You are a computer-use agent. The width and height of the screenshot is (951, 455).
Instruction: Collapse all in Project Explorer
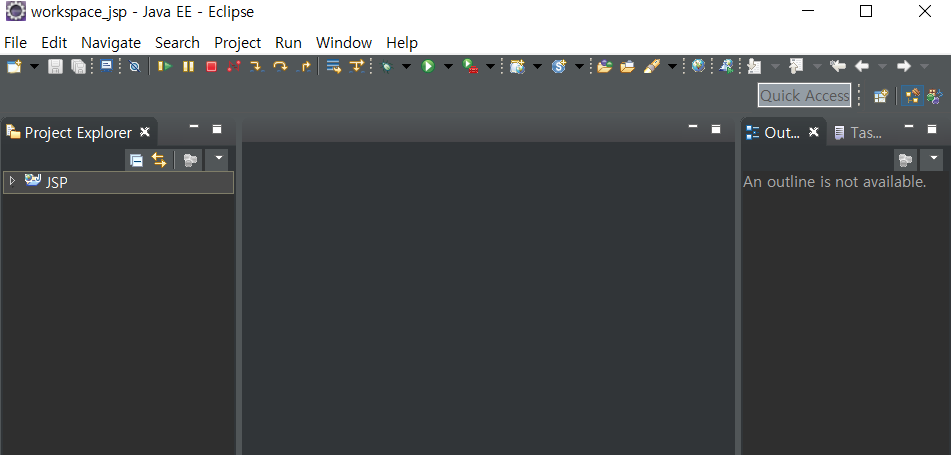pos(136,160)
